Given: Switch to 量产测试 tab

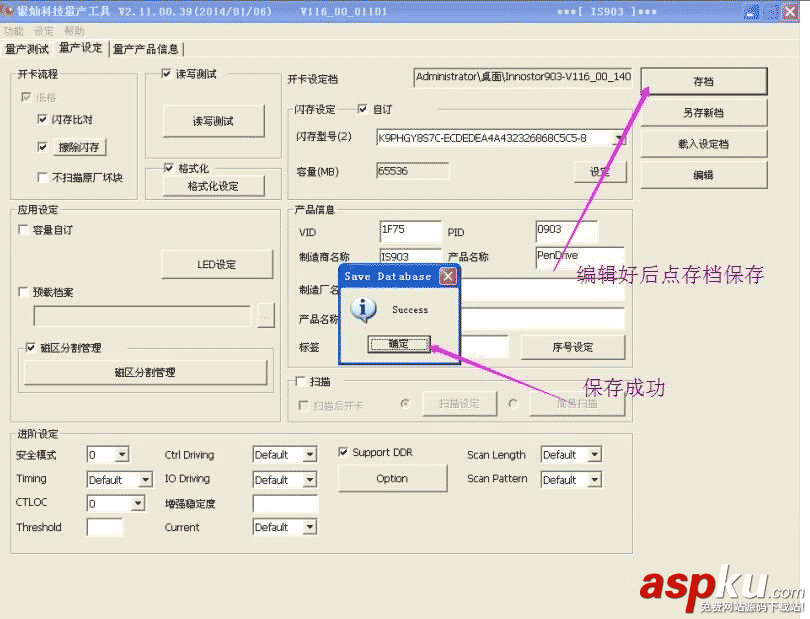Looking at the screenshot, I should click(x=27, y=49).
